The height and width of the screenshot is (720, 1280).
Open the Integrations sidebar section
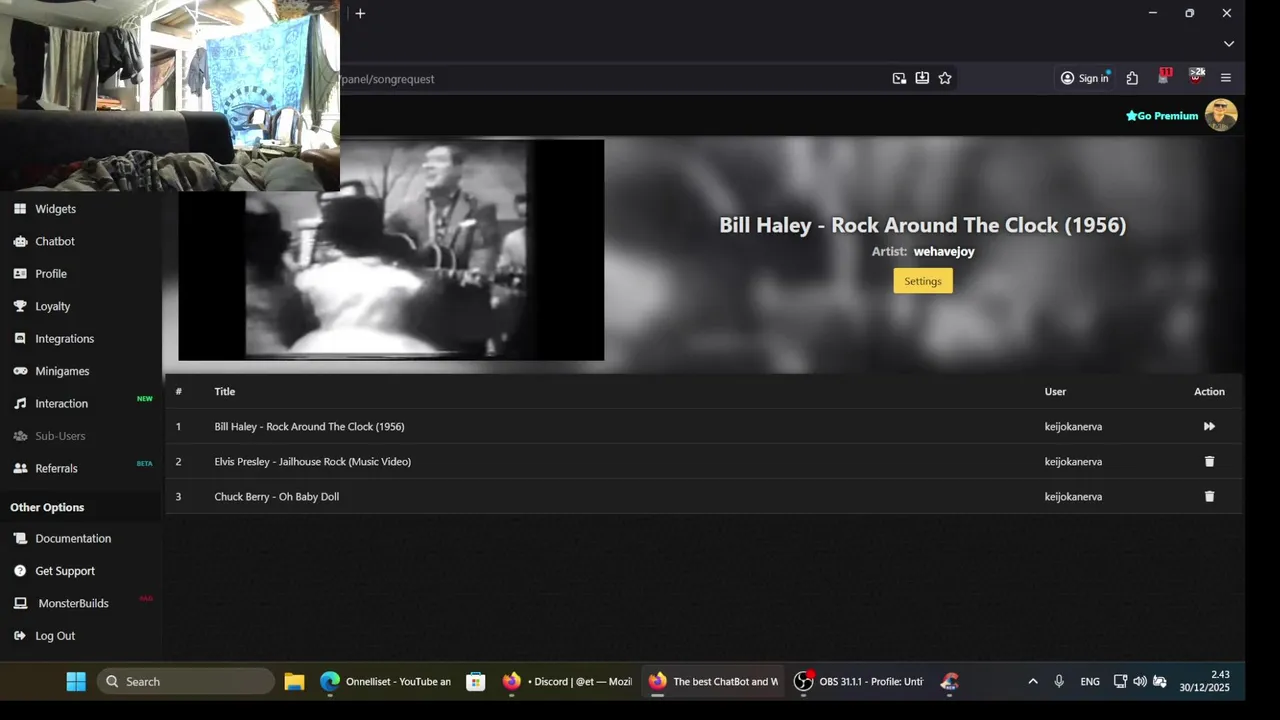(64, 339)
